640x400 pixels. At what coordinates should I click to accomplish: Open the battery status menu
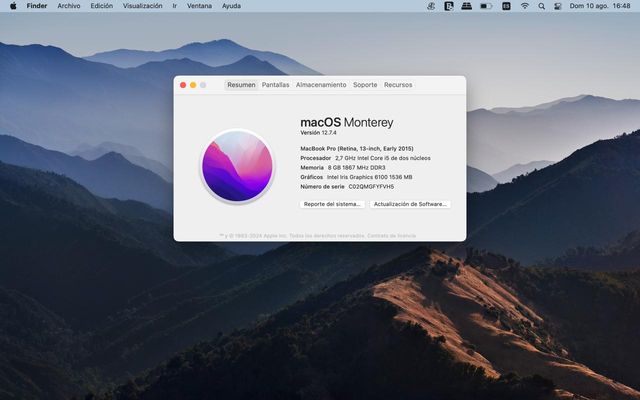click(x=486, y=6)
